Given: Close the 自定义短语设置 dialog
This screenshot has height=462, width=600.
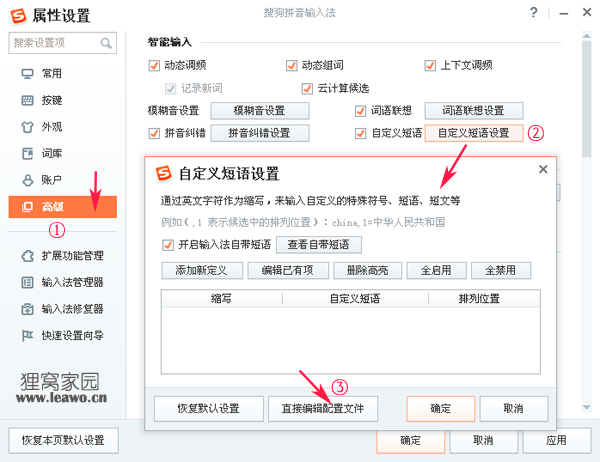Looking at the screenshot, I should tap(543, 169).
